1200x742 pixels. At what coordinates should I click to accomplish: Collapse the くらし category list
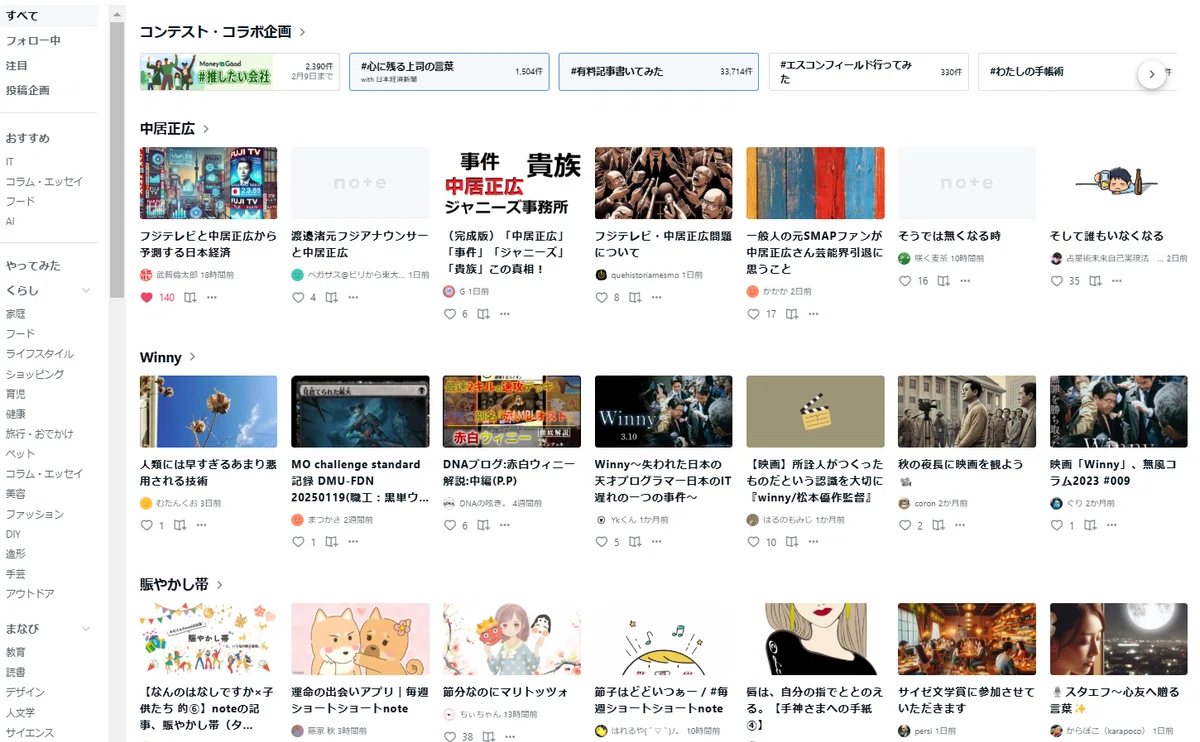pyautogui.click(x=86, y=291)
